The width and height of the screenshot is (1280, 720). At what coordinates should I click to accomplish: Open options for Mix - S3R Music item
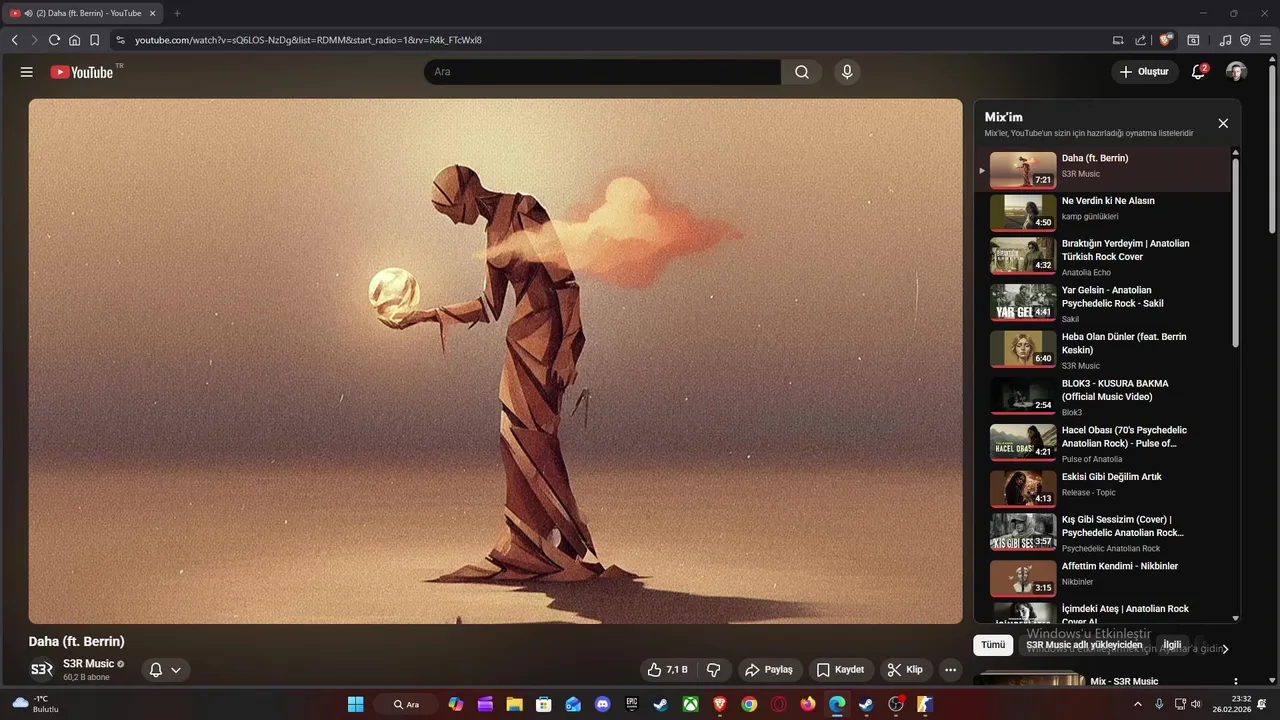[1237, 682]
